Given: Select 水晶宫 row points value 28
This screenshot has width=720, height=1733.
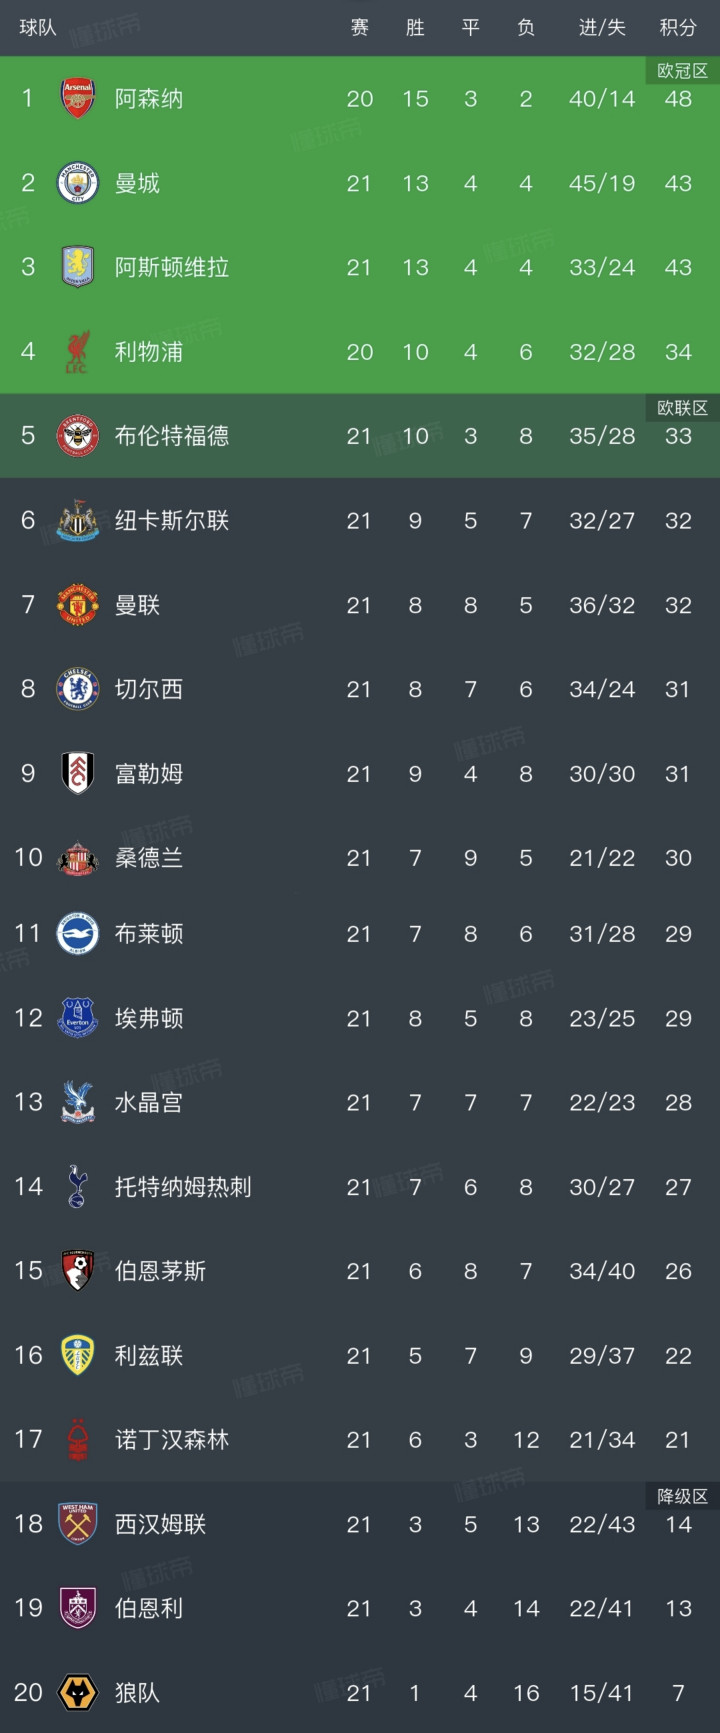Looking at the screenshot, I should (x=678, y=1102).
